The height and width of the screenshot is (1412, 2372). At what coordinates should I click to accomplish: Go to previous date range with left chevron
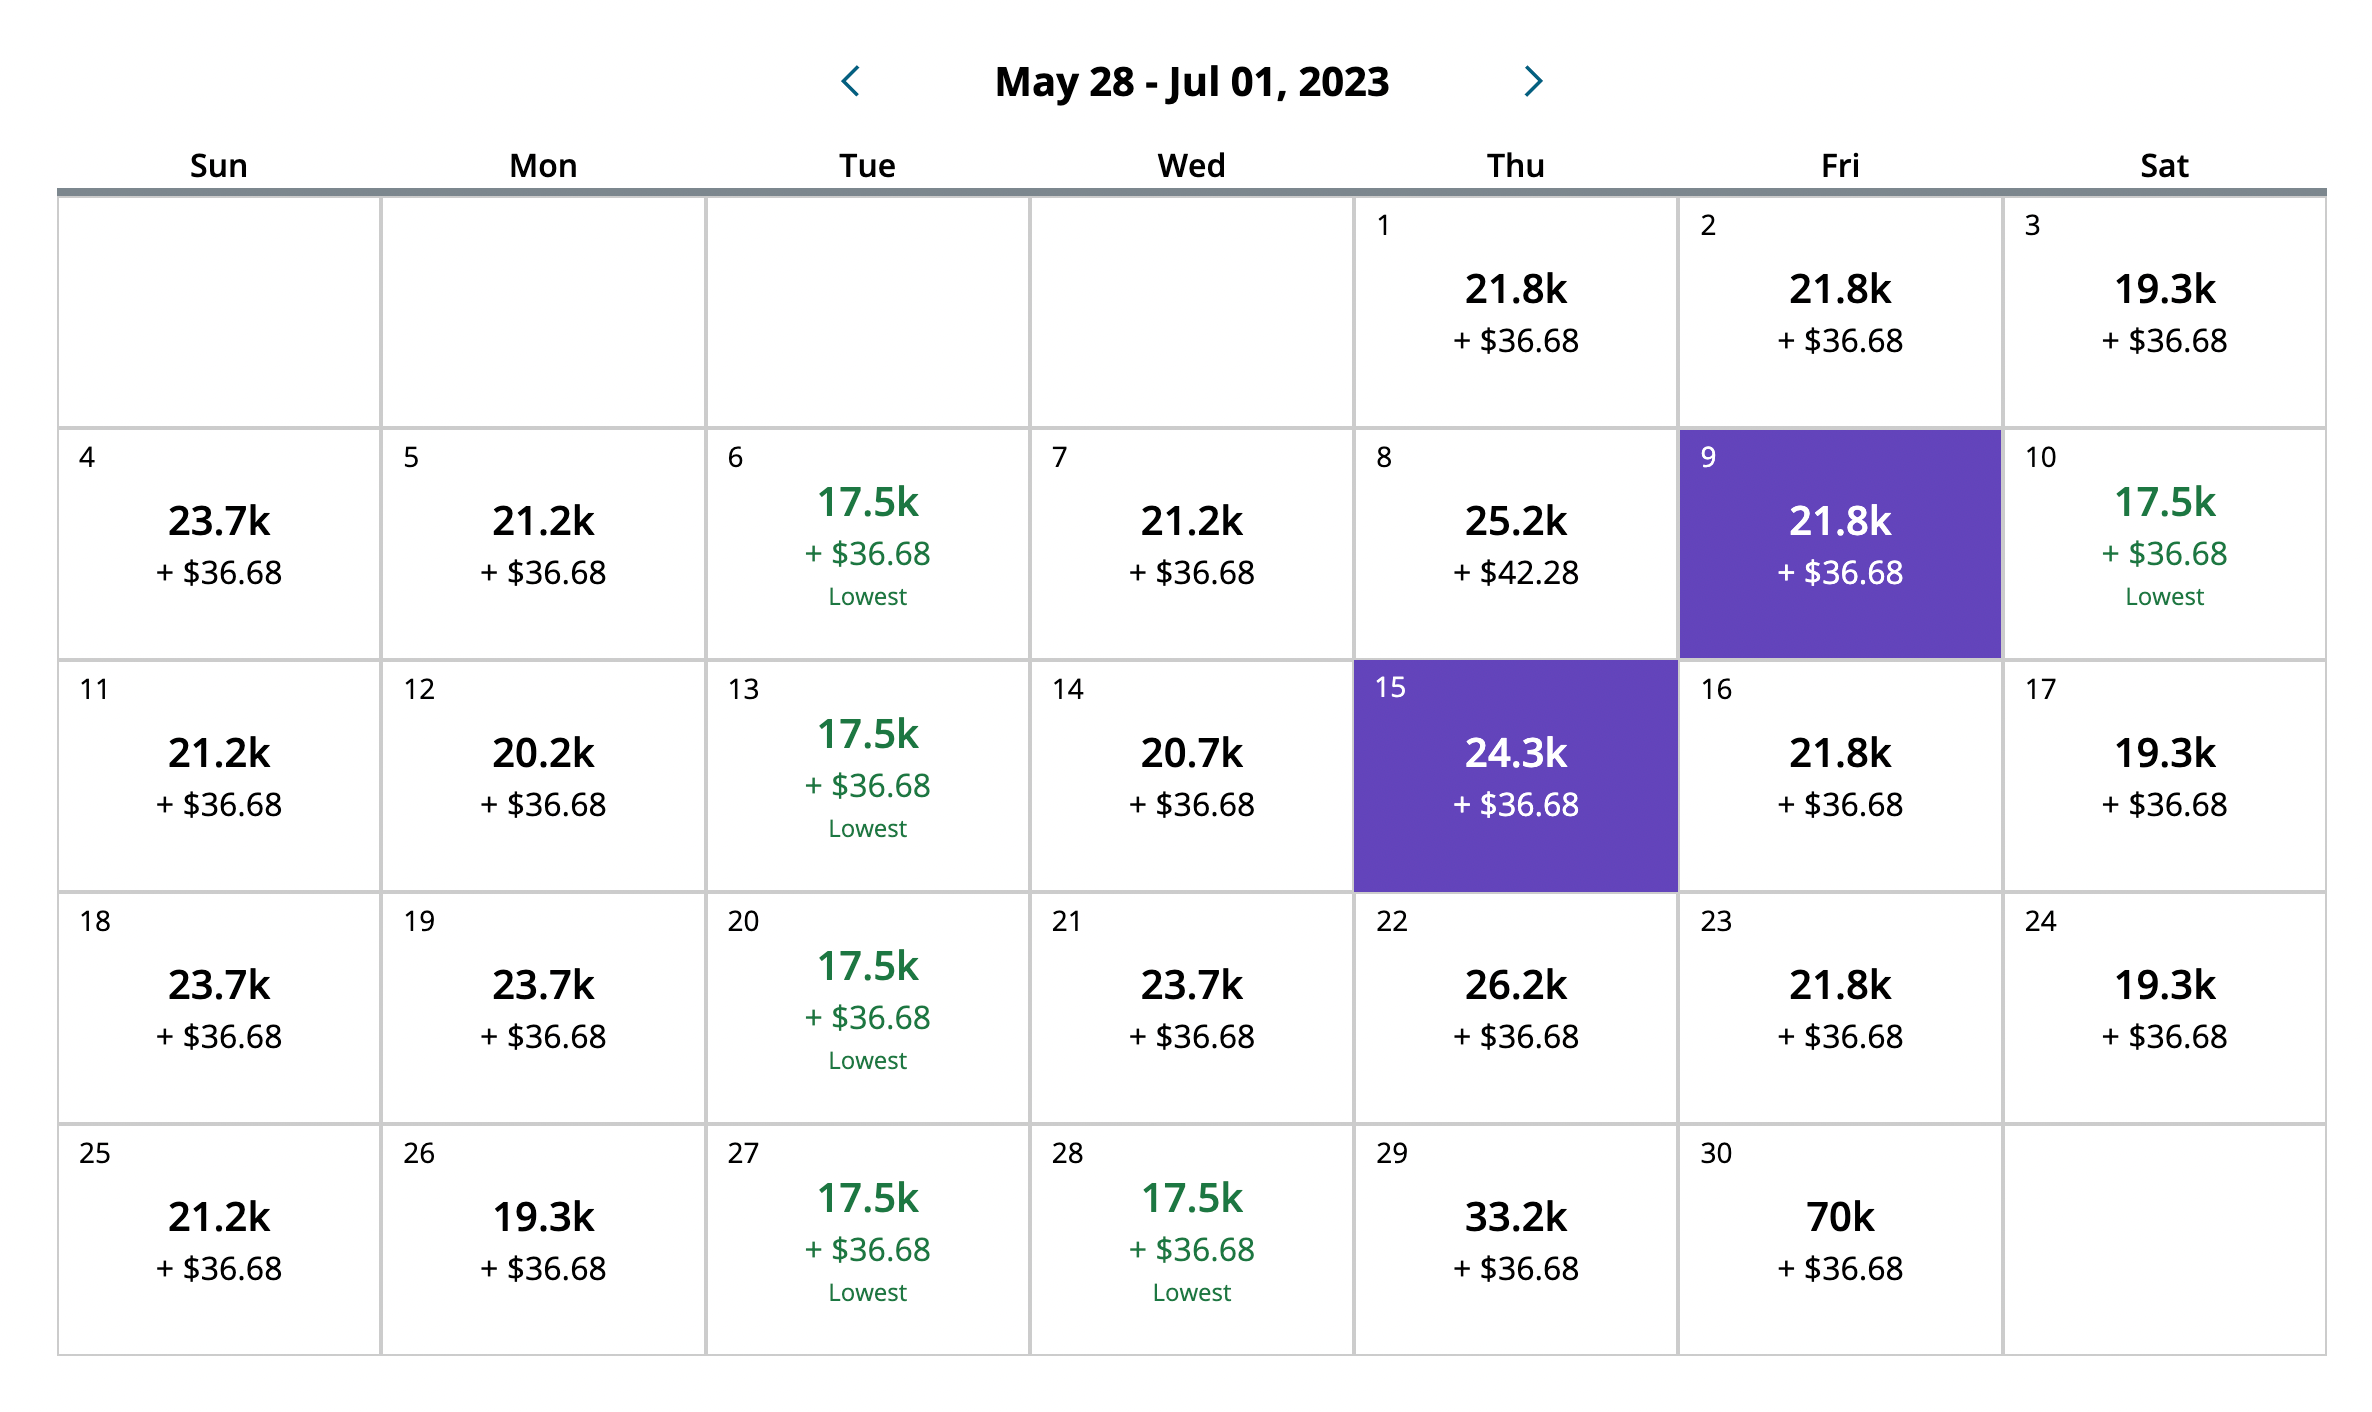(851, 81)
